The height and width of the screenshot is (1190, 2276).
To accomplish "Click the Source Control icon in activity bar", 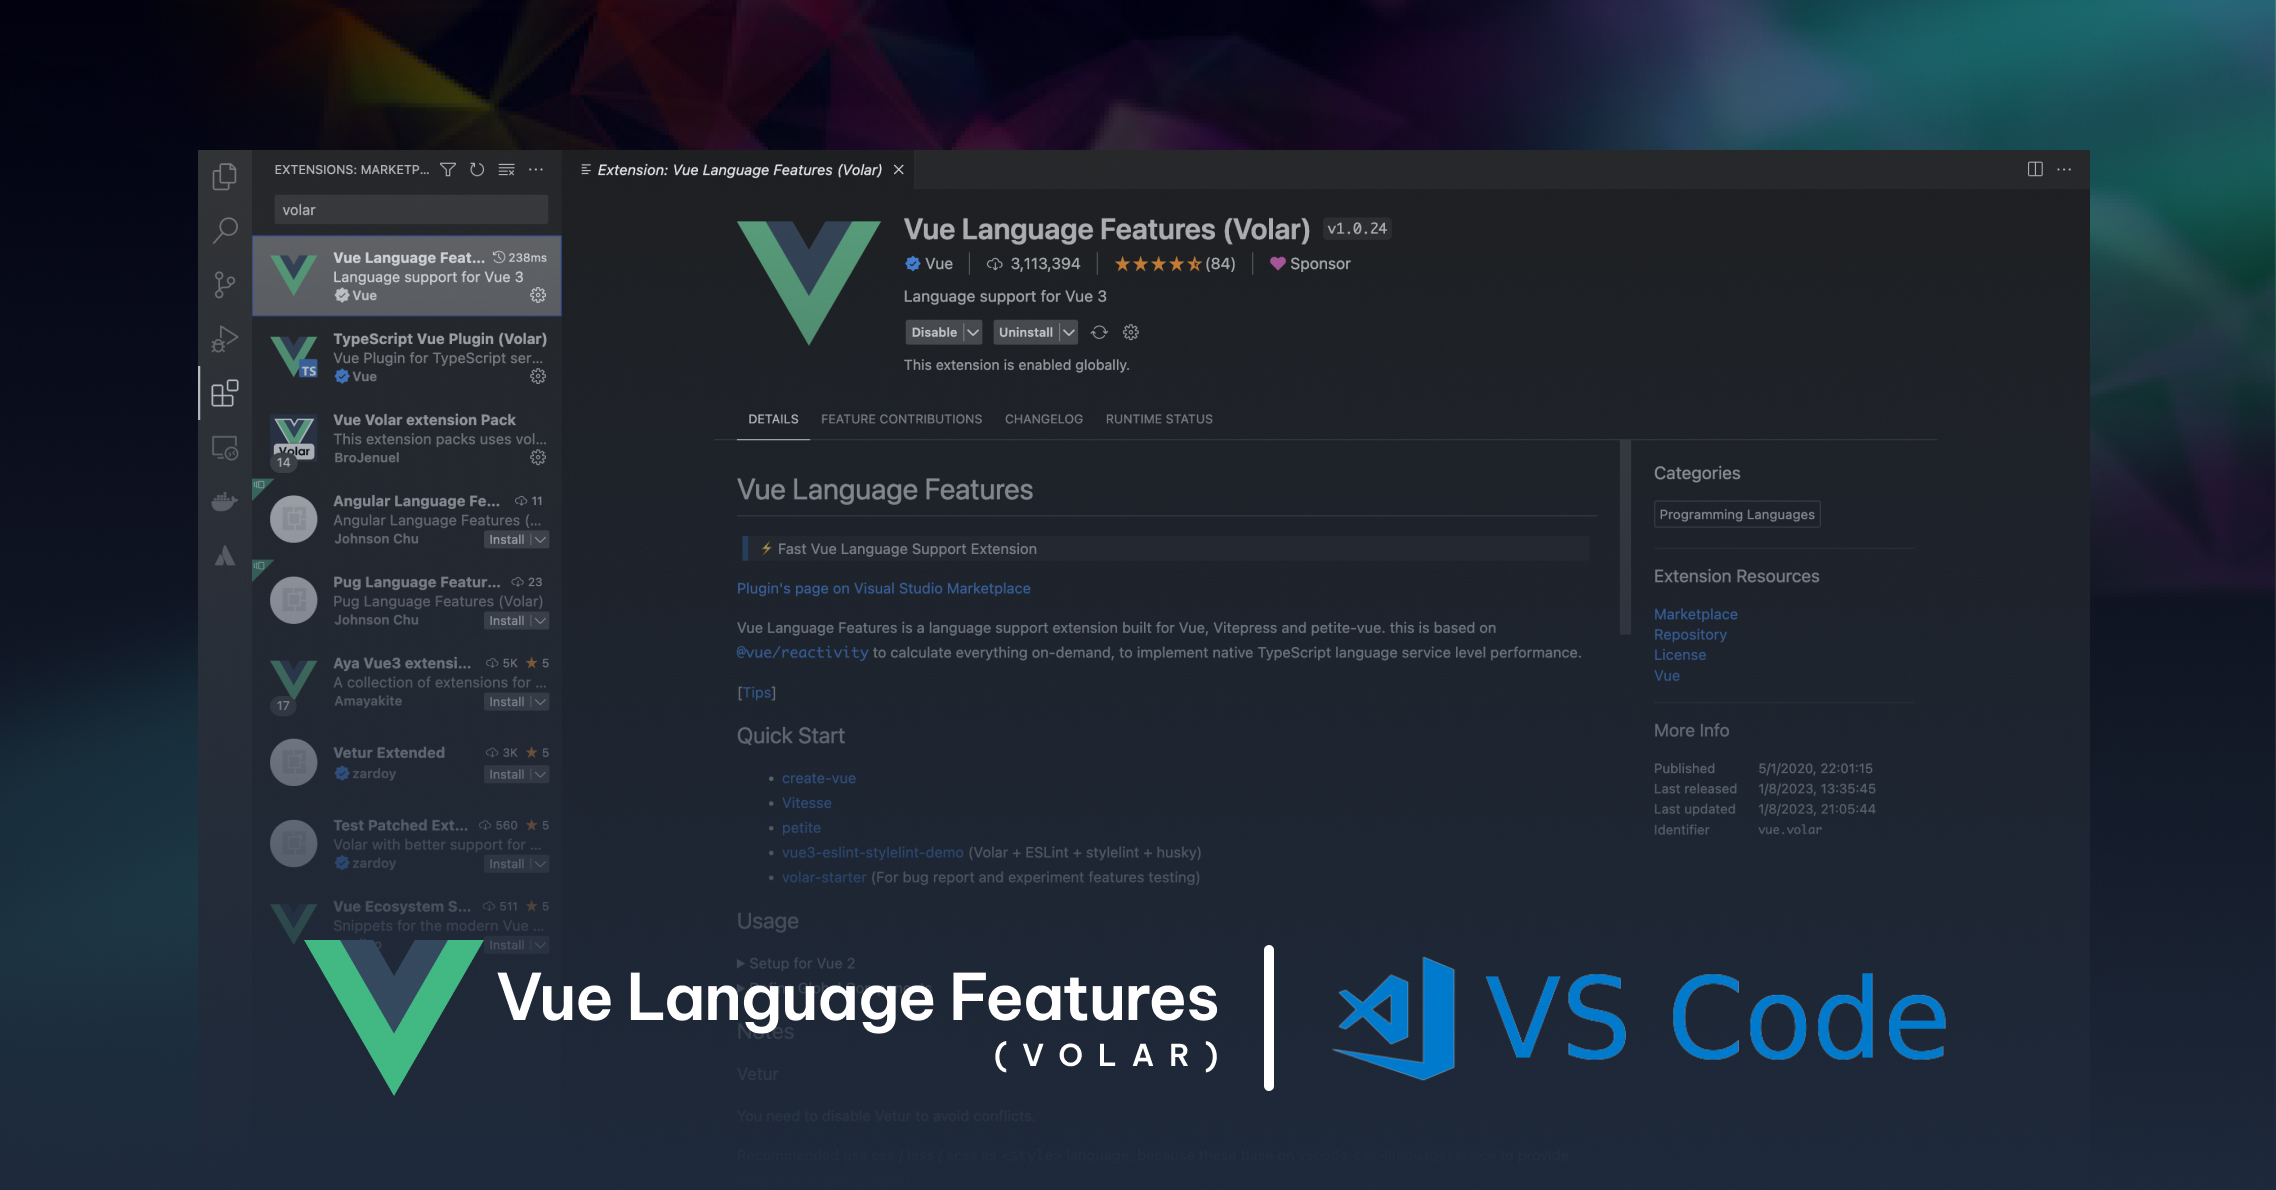I will (227, 284).
